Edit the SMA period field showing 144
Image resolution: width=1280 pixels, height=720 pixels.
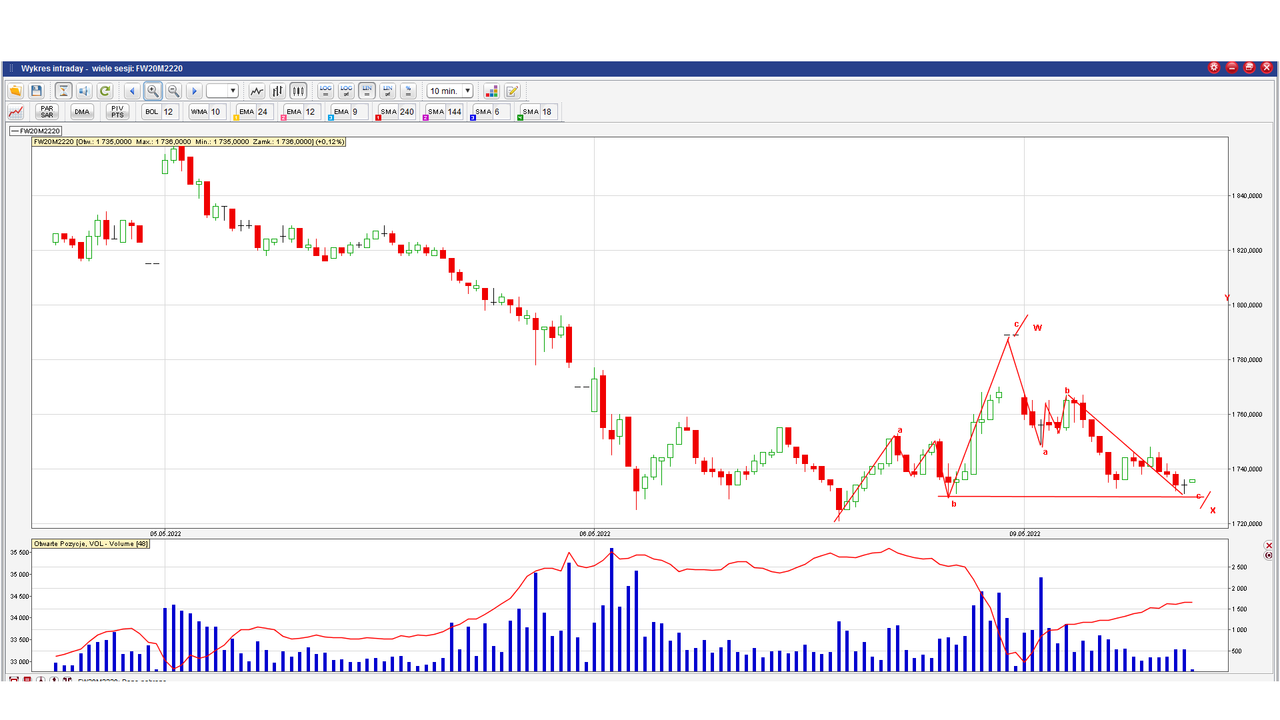[455, 112]
